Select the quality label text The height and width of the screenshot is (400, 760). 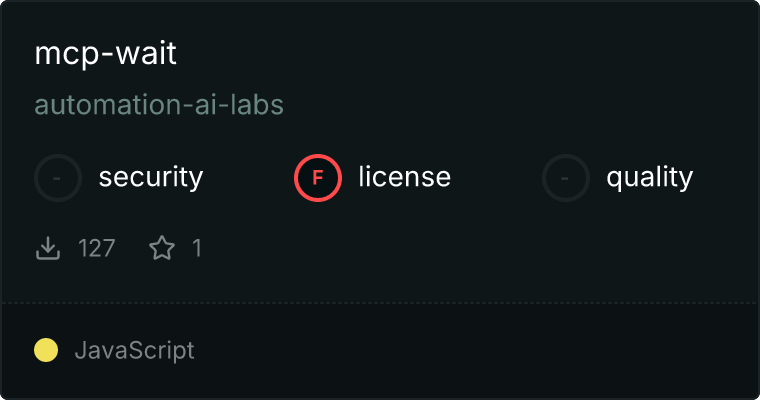tap(649, 177)
